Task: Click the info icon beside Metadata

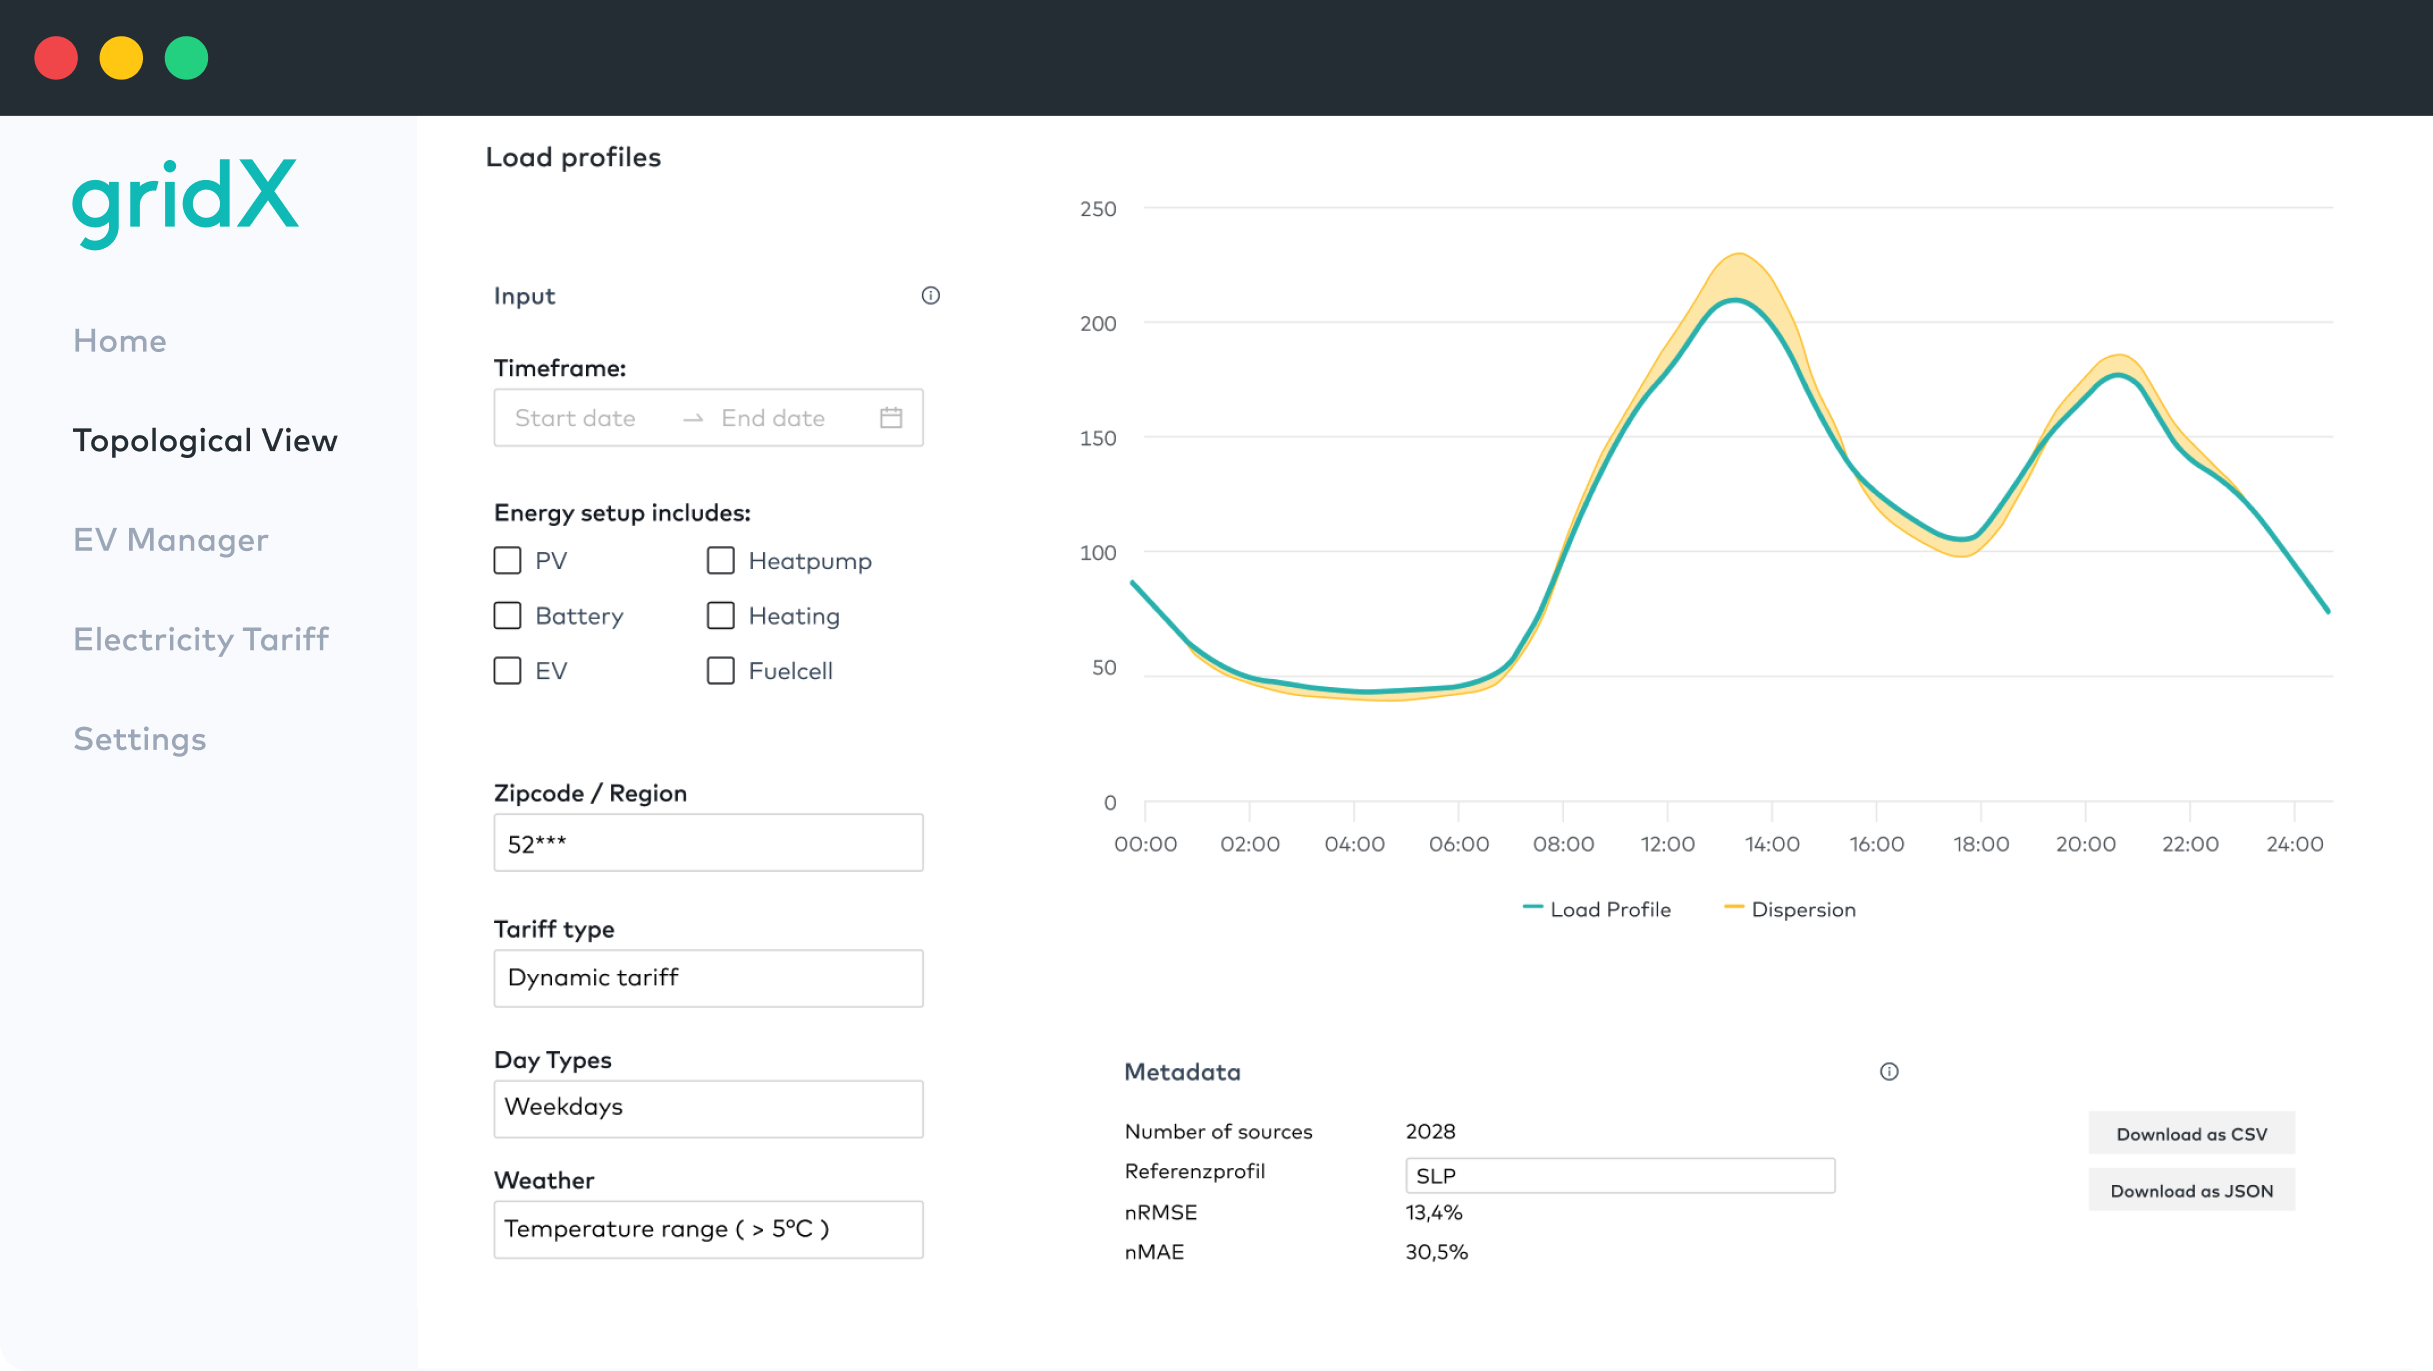Action: 1889,1071
